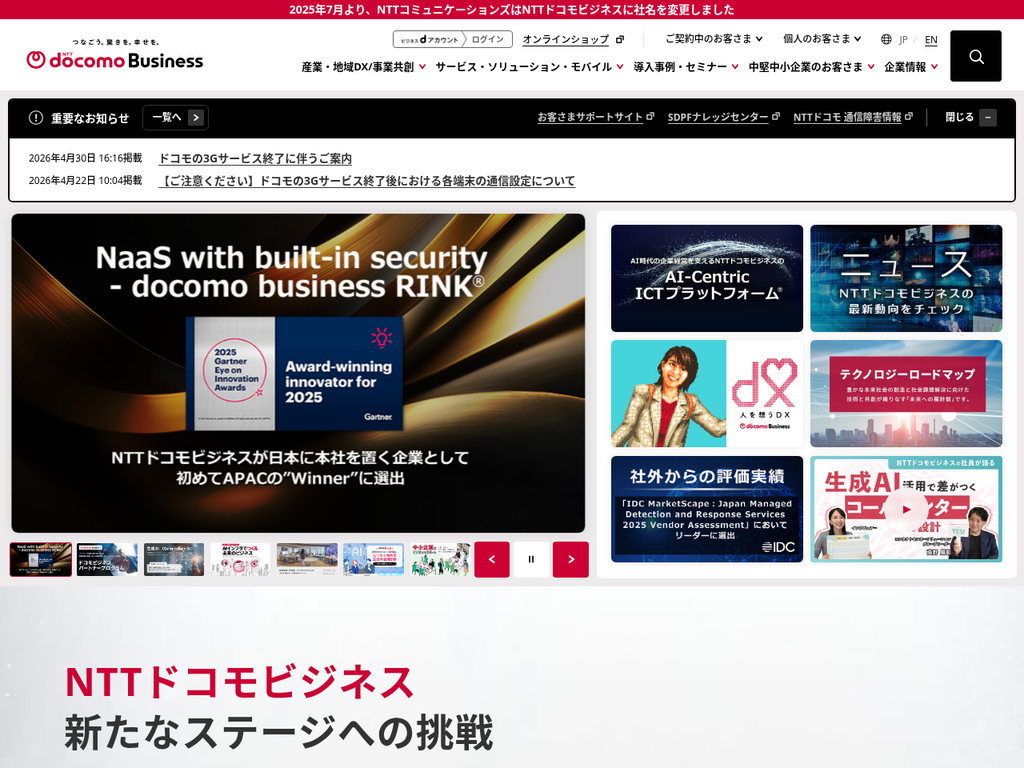Select ドコモビジネスパートナープログラム carousel thumbnail

coord(107,560)
